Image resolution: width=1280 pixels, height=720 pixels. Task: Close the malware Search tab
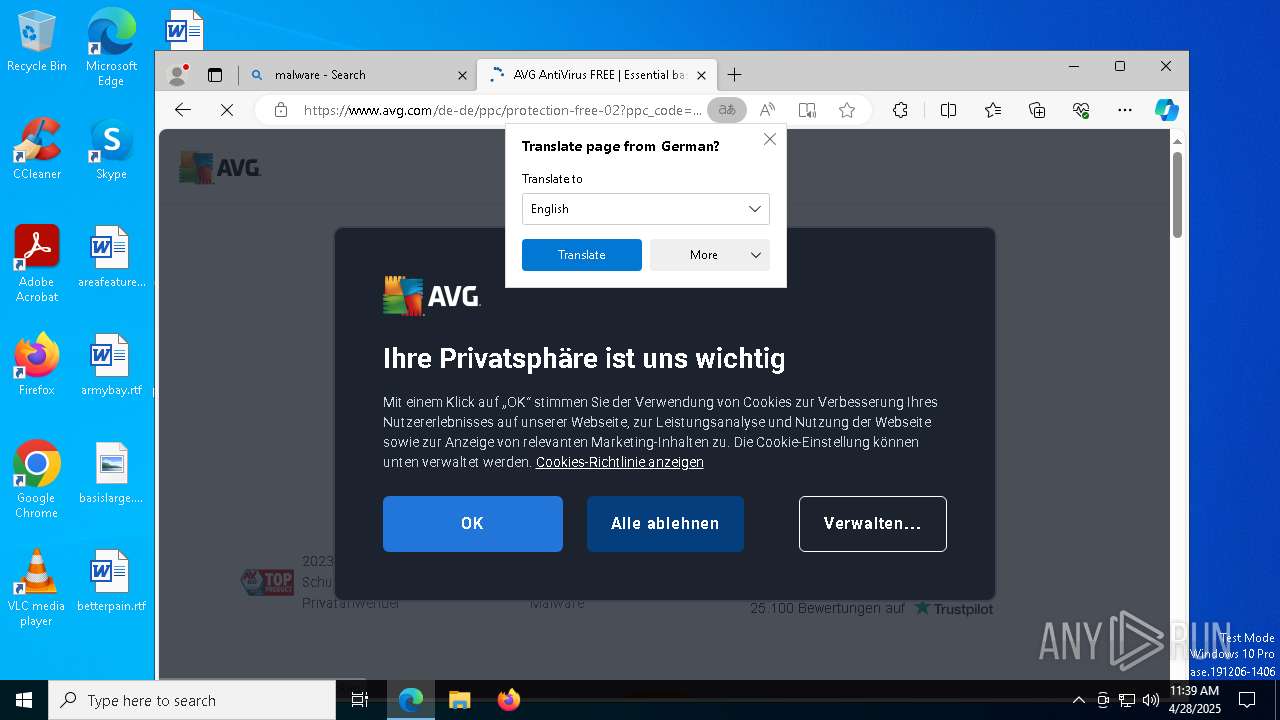coord(462,75)
